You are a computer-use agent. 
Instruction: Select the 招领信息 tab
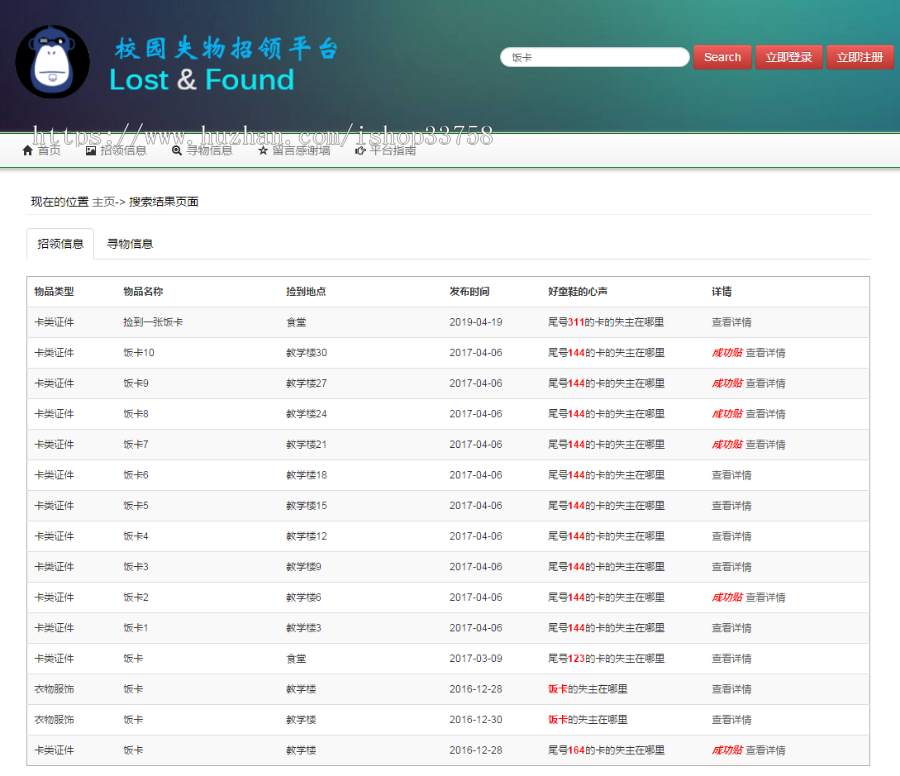(59, 243)
